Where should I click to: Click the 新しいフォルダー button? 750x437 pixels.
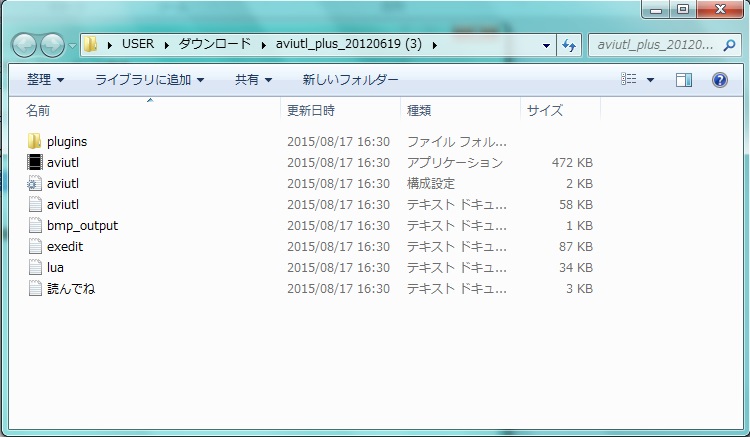[x=350, y=79]
